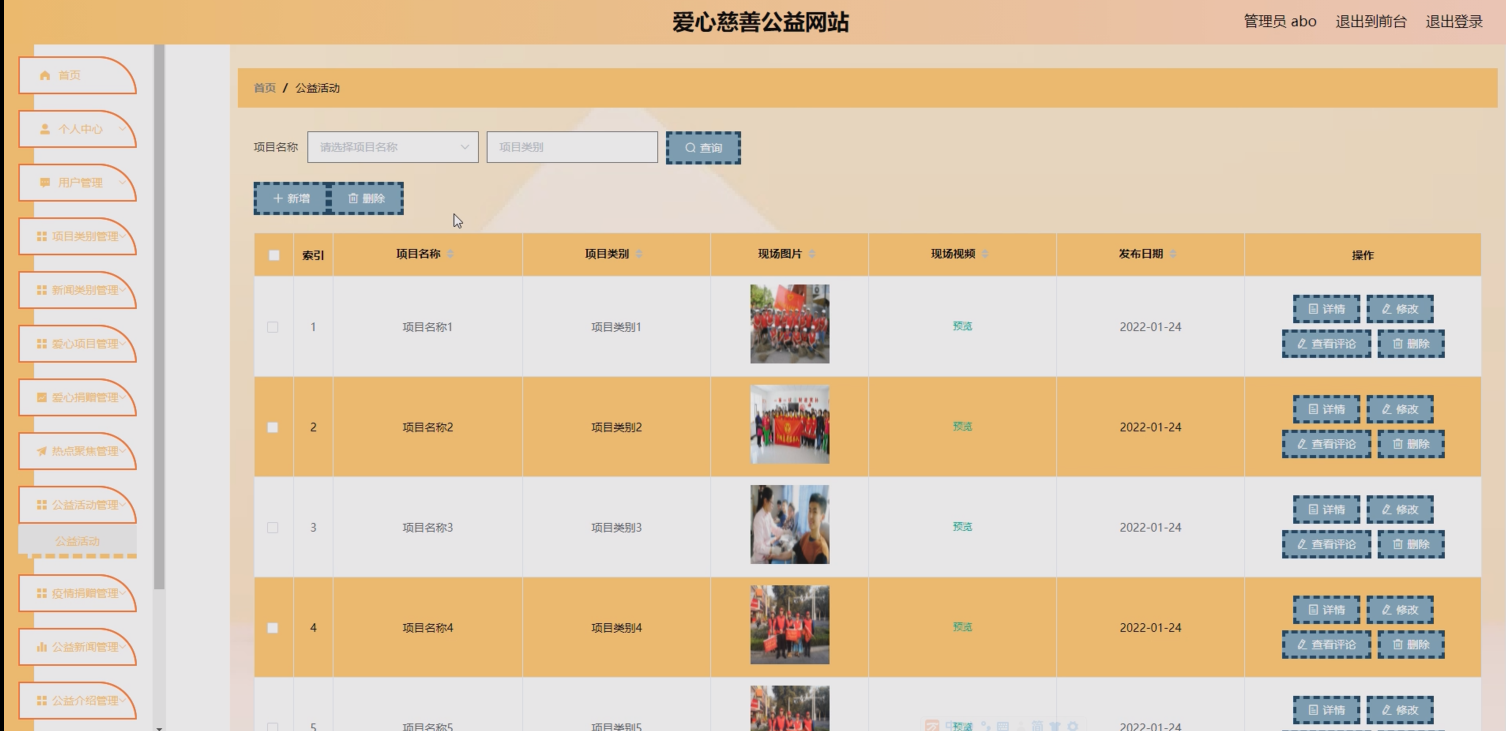View comments for 项目名称3 via 查看评论
Viewport: 1506px width, 731px height.
click(x=1327, y=544)
